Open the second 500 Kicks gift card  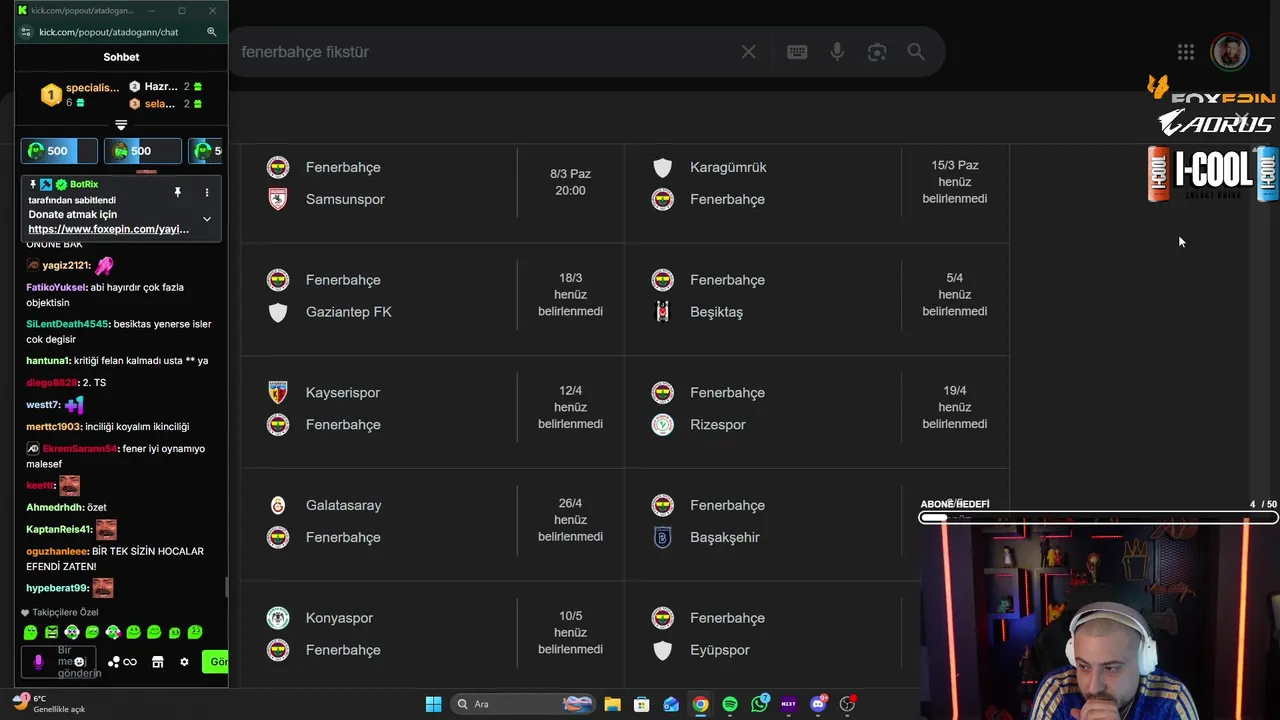[143, 151]
